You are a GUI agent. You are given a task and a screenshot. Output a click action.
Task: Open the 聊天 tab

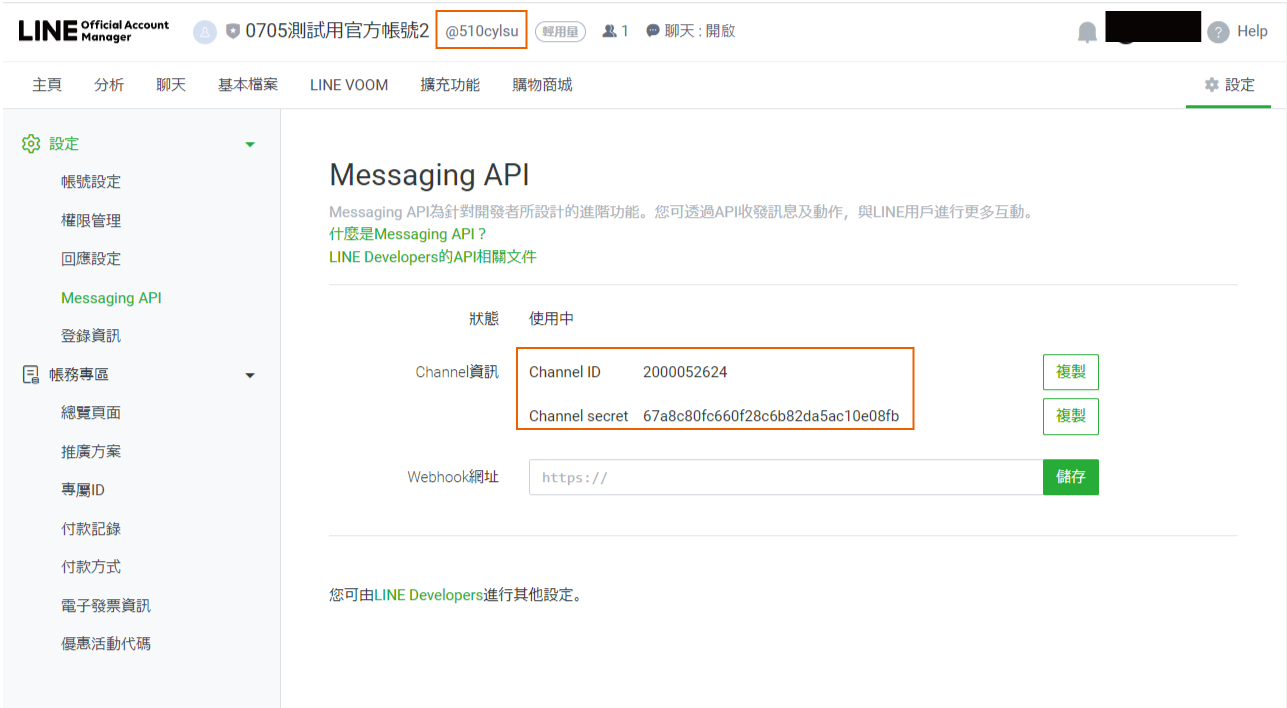pyautogui.click(x=171, y=85)
